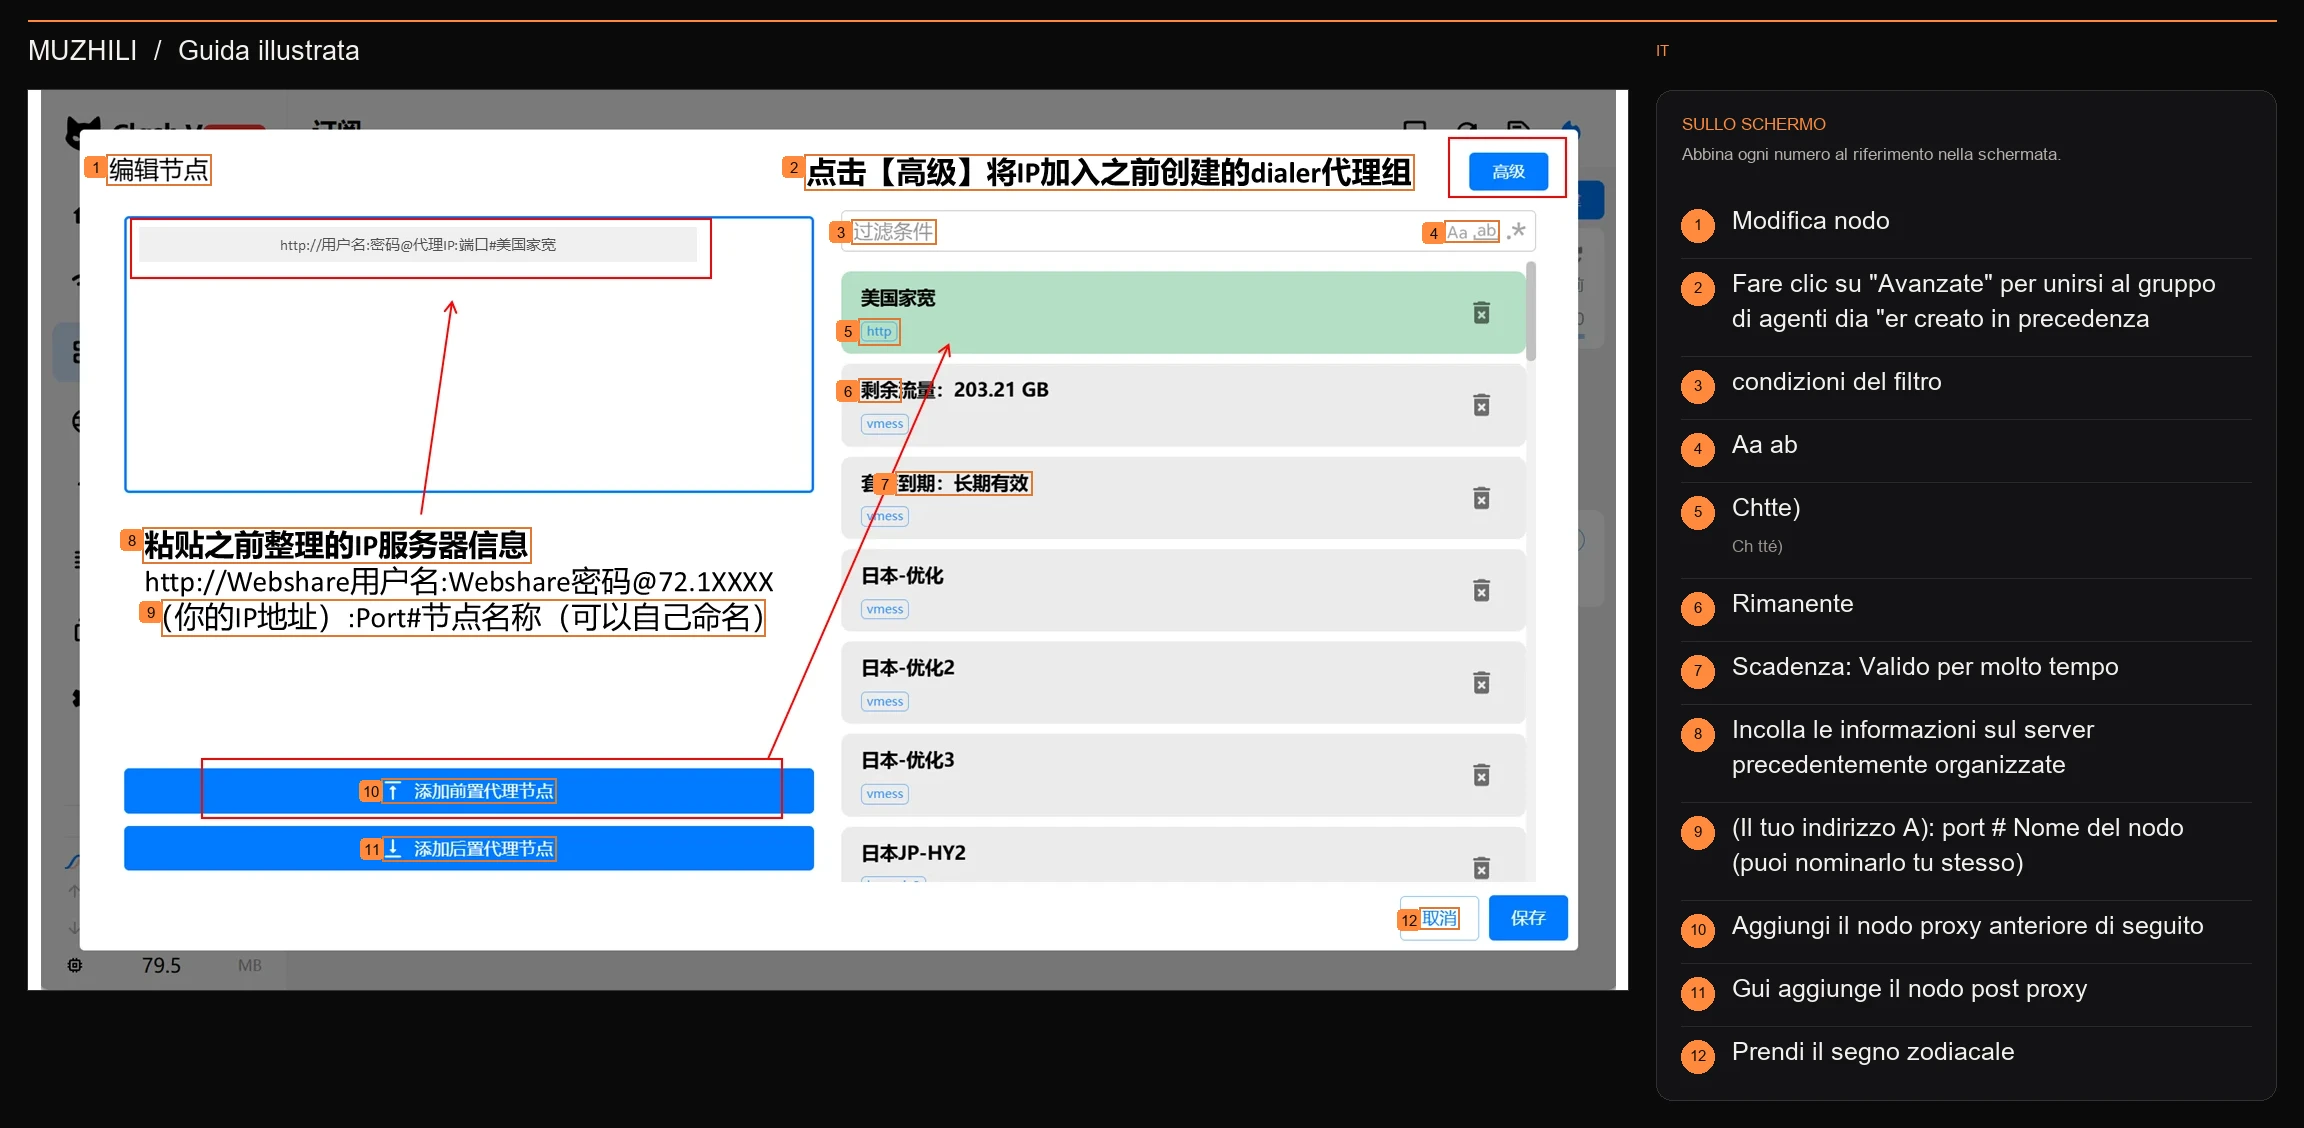Toggle the regex filter icon
Image resolution: width=2304 pixels, height=1128 pixels.
click(x=1517, y=231)
